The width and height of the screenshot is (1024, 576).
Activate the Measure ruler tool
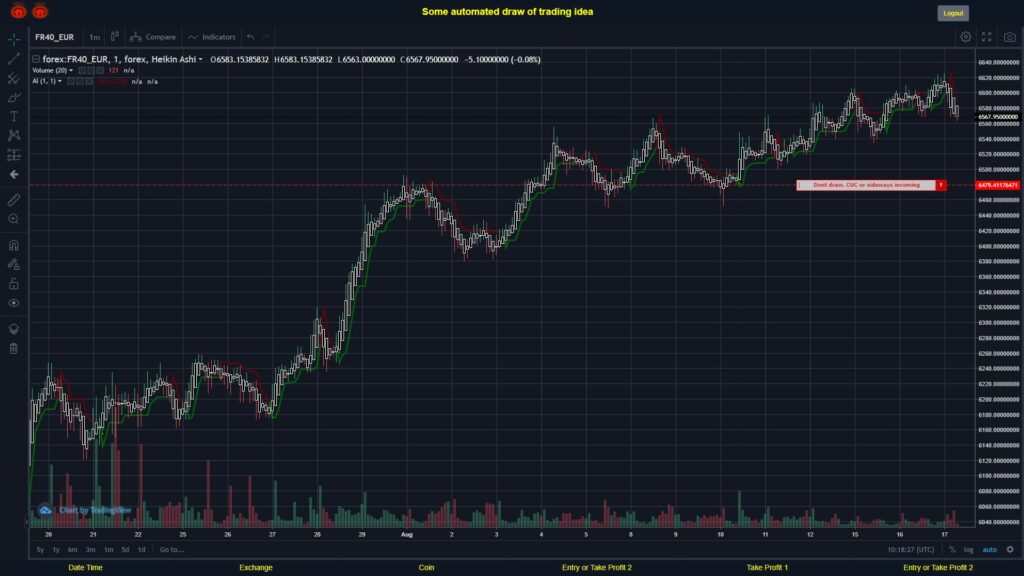coord(14,199)
